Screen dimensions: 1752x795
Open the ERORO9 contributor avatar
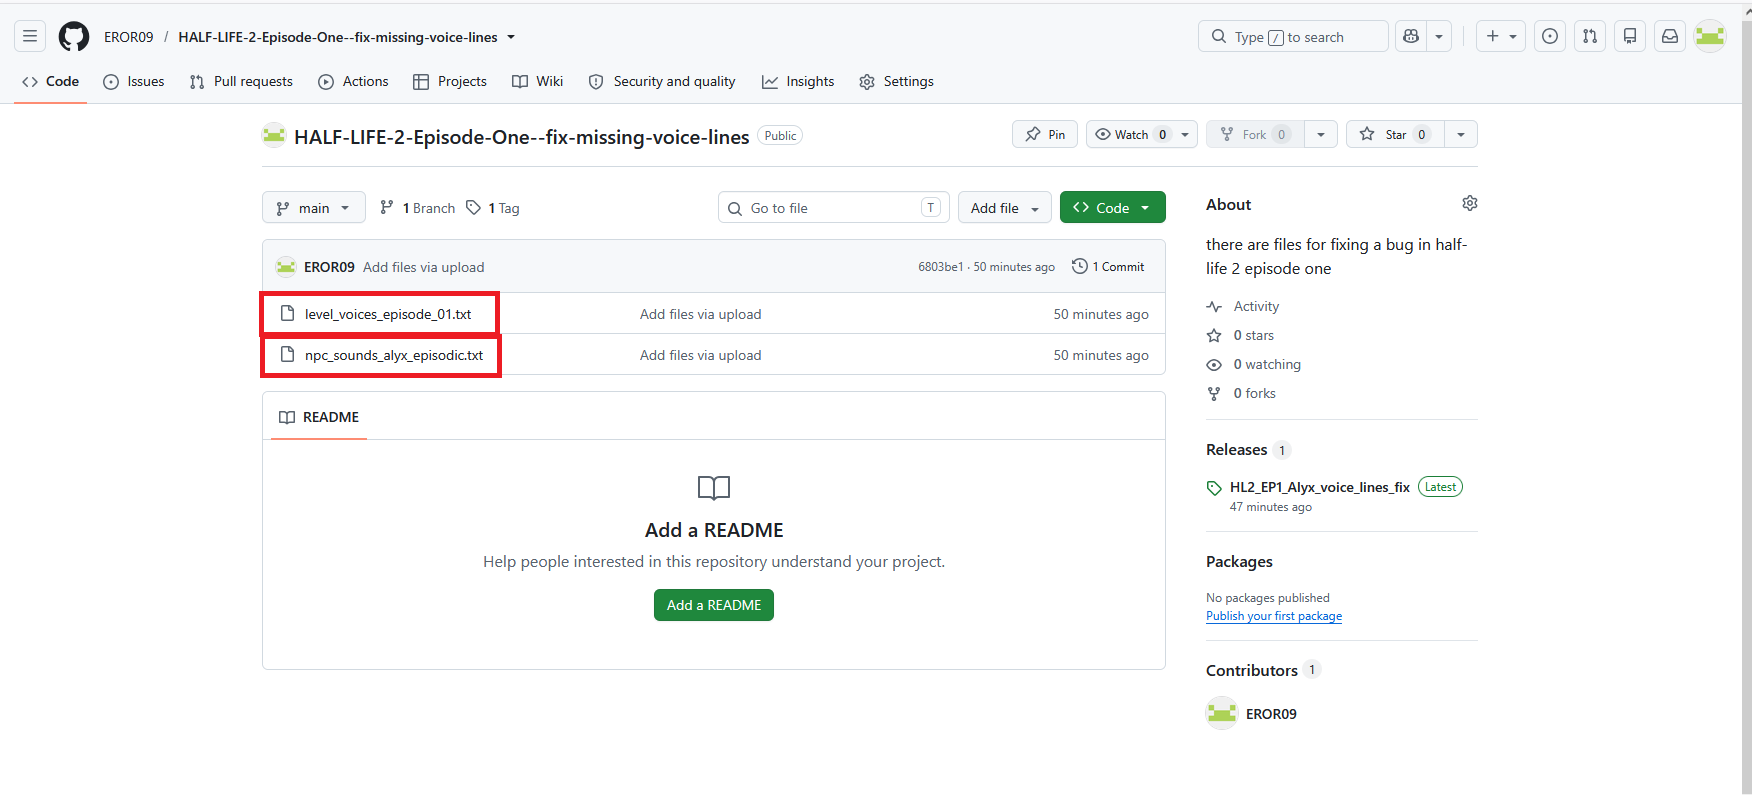1222,714
